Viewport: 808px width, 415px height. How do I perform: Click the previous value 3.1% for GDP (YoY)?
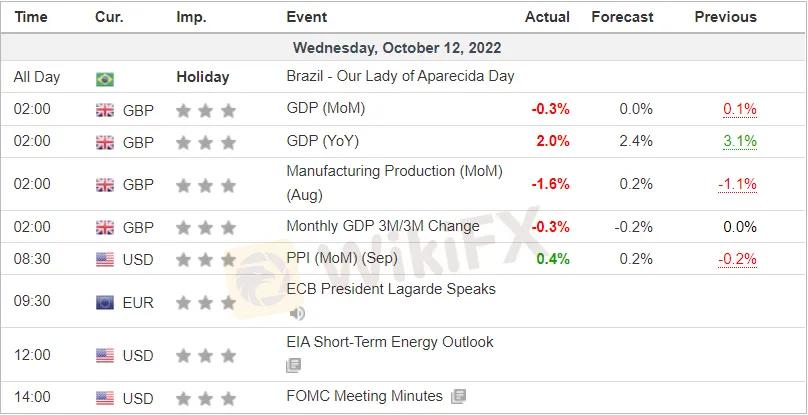(x=739, y=142)
